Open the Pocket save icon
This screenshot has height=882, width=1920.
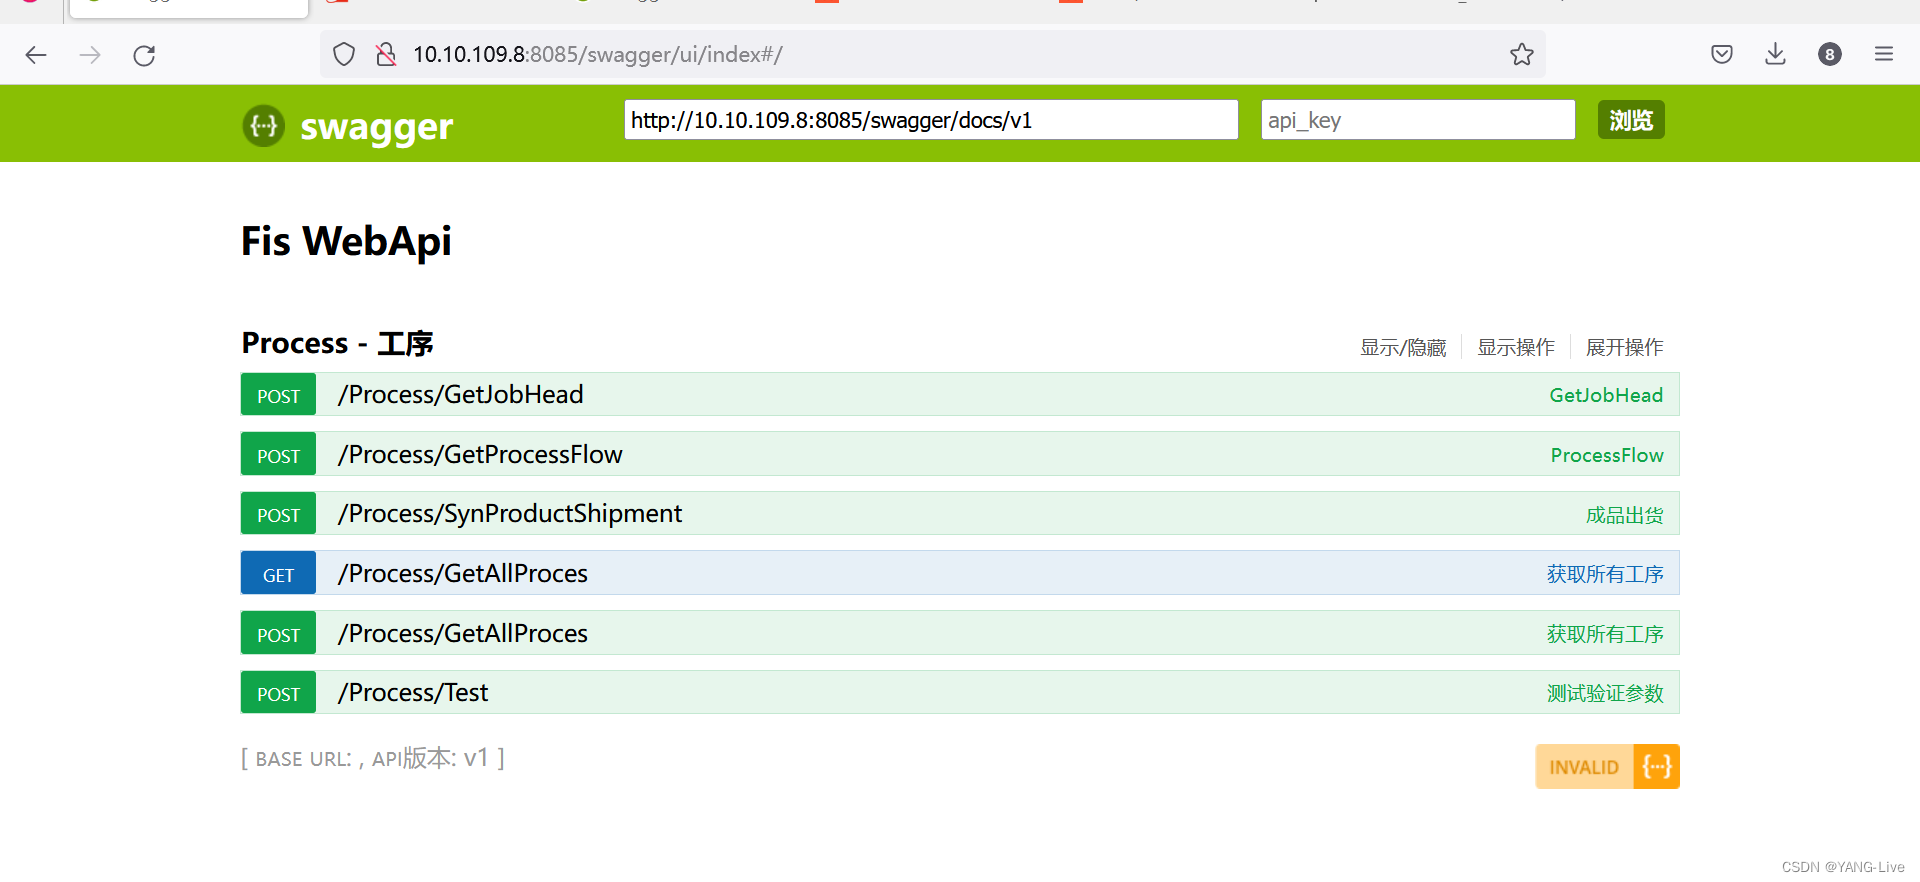(x=1722, y=54)
